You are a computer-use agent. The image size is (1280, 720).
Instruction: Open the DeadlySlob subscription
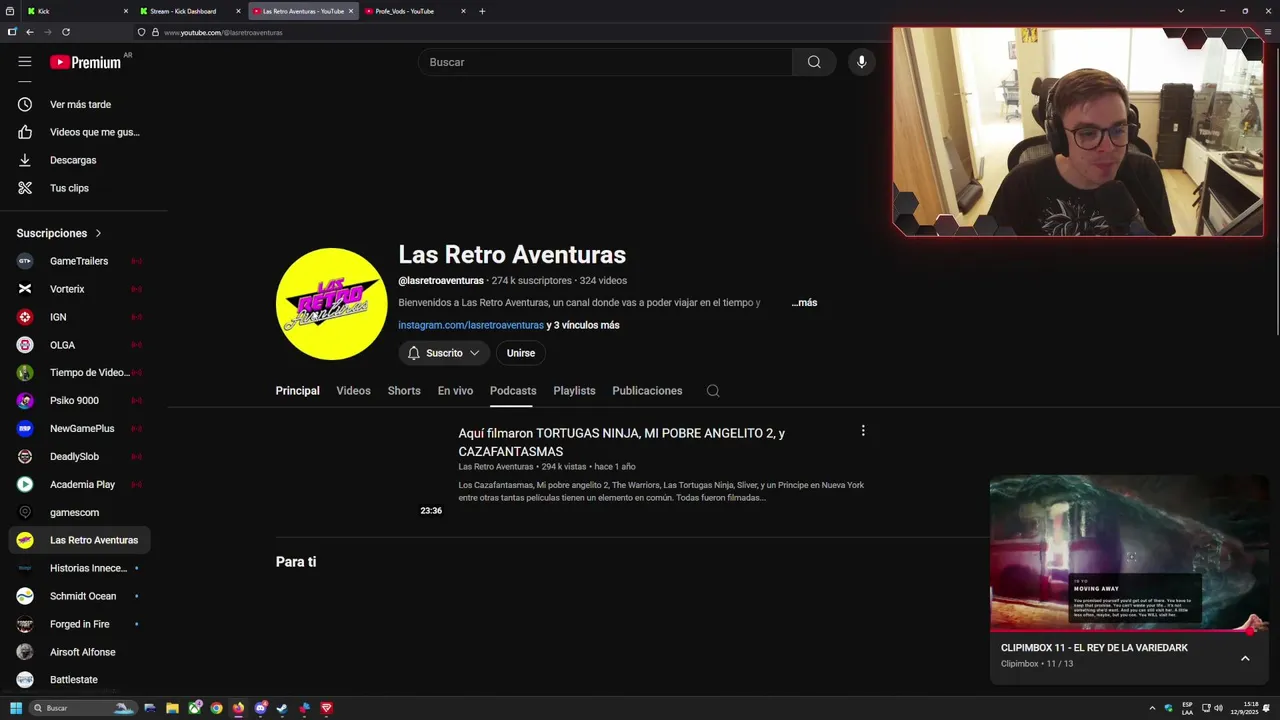pos(80,457)
